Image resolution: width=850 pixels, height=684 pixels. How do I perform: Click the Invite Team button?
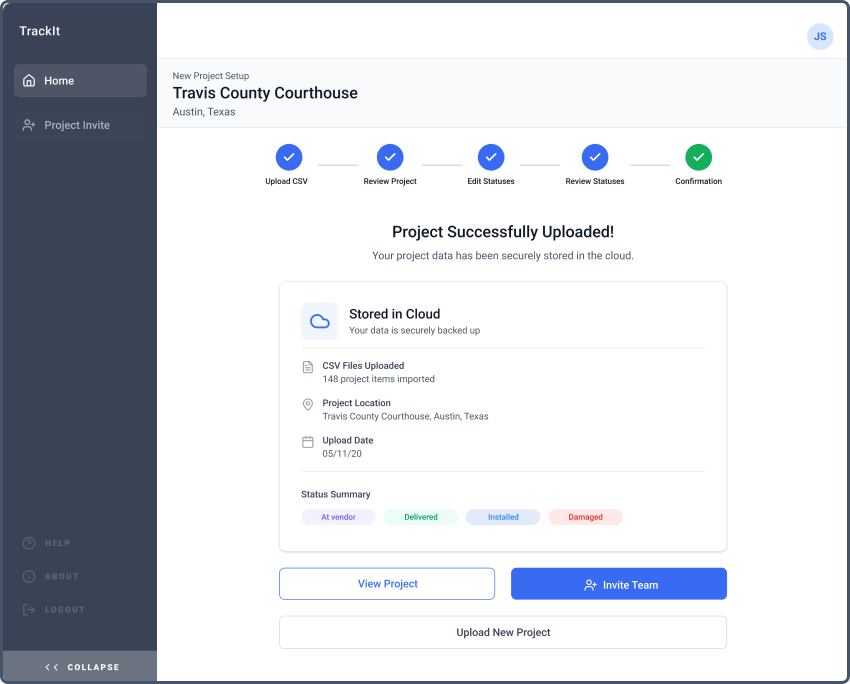pyautogui.click(x=619, y=584)
